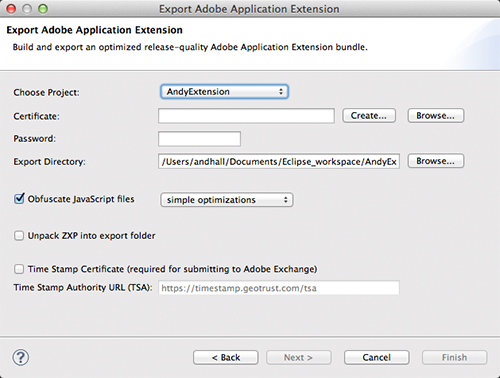The image size is (500, 378).
Task: Click the green zoom window button
Action: click(43, 9)
